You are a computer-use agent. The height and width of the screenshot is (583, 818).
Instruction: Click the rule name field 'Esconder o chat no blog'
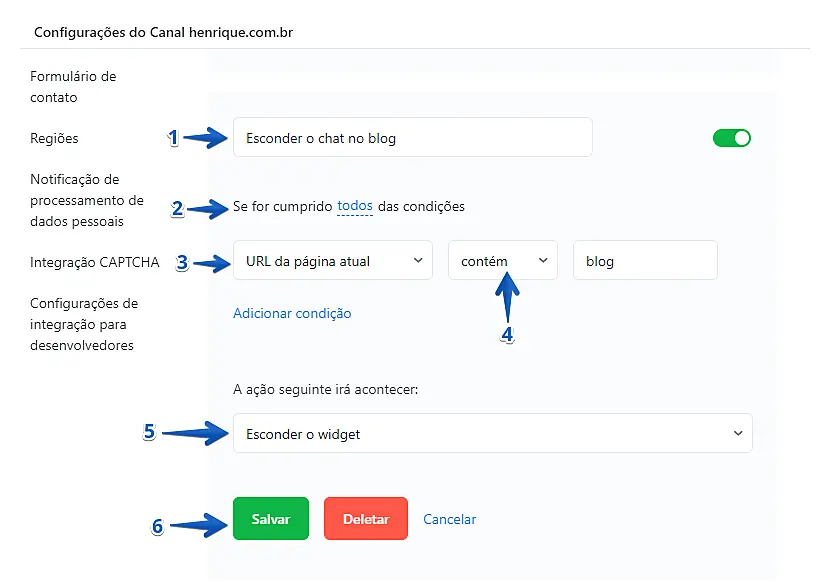(412, 138)
